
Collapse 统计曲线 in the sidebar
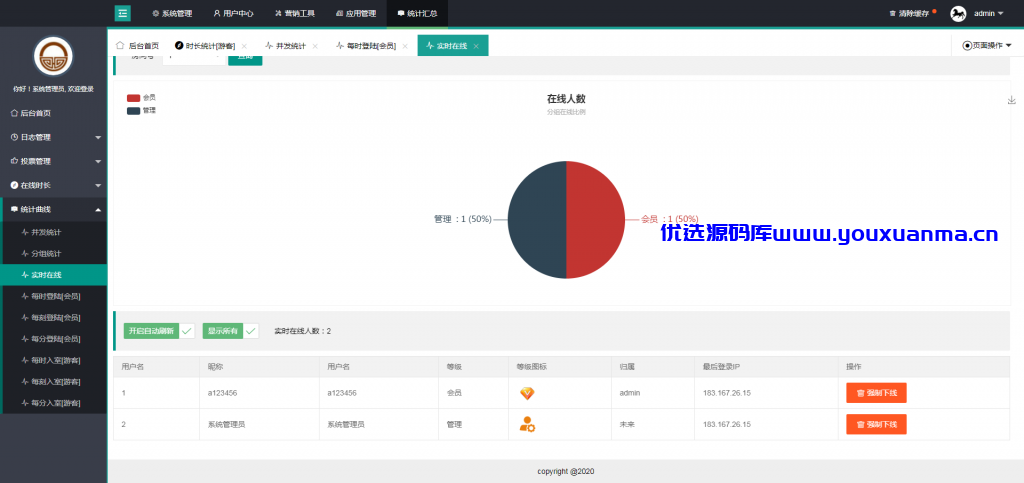(54, 210)
